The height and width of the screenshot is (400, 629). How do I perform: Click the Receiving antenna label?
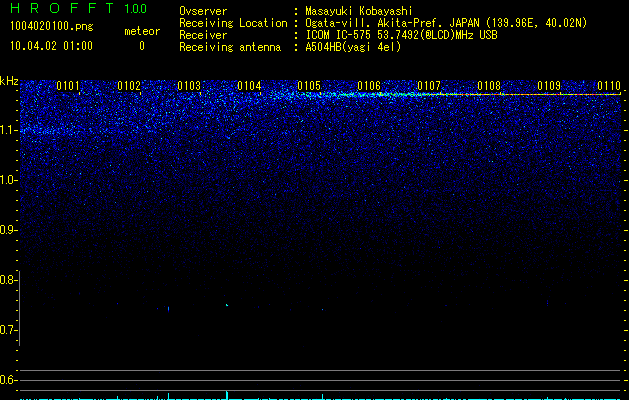point(230,47)
